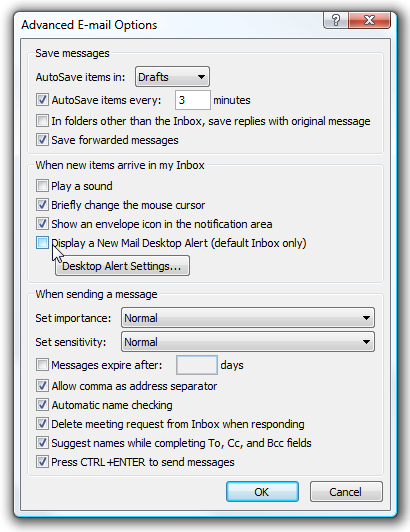
Task: Open Desktop Alert Settings
Action: (x=122, y=266)
